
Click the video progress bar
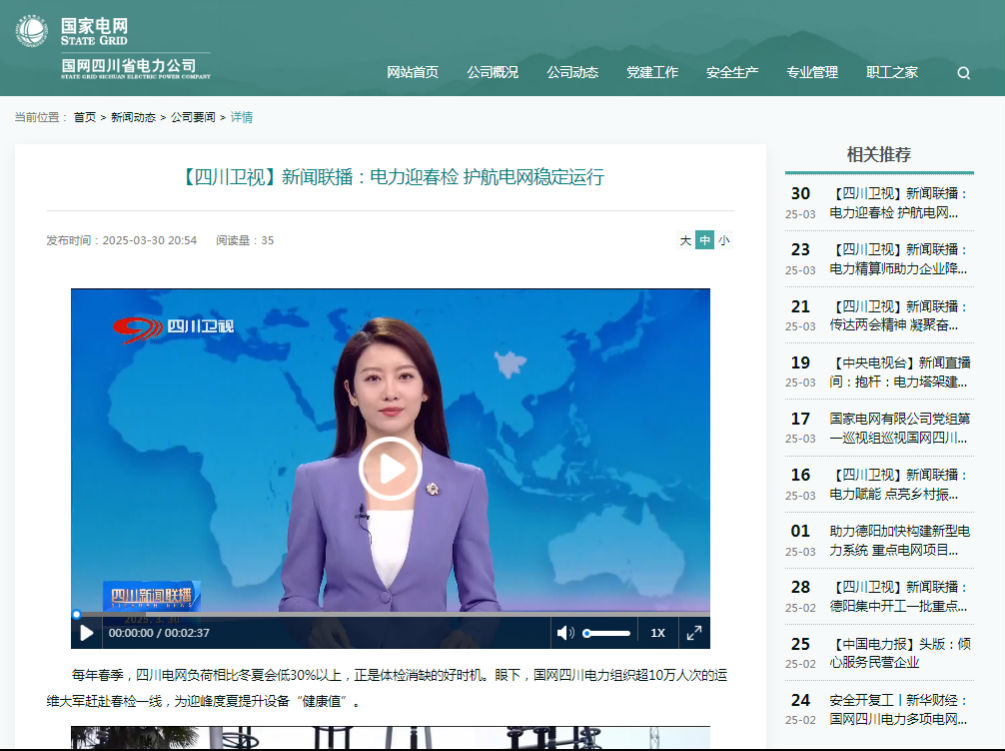coord(390,614)
